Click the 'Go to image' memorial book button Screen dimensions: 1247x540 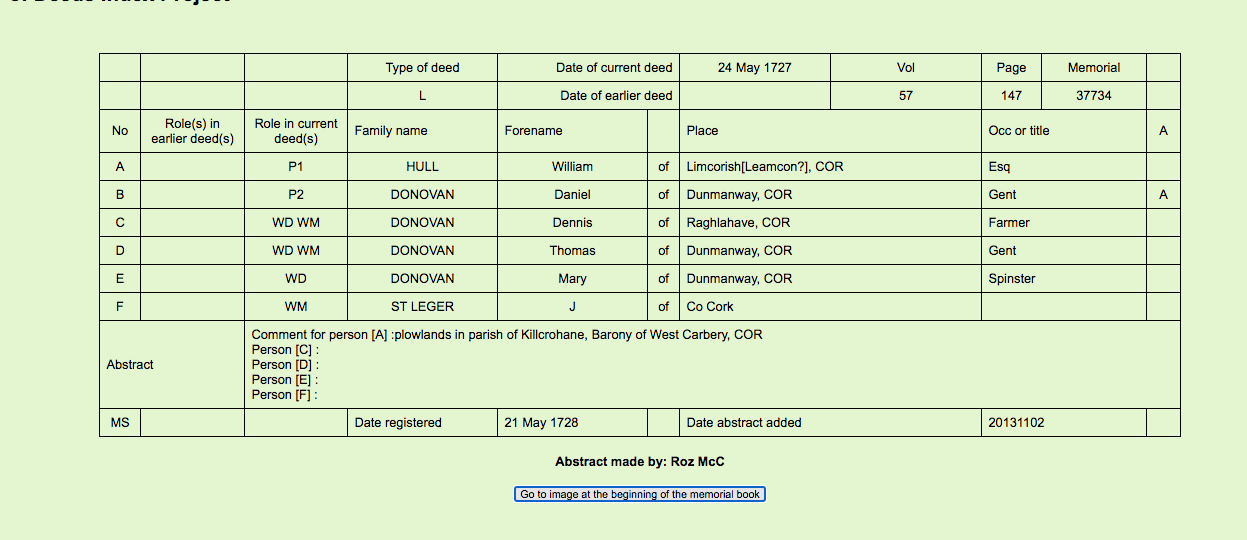coord(640,494)
